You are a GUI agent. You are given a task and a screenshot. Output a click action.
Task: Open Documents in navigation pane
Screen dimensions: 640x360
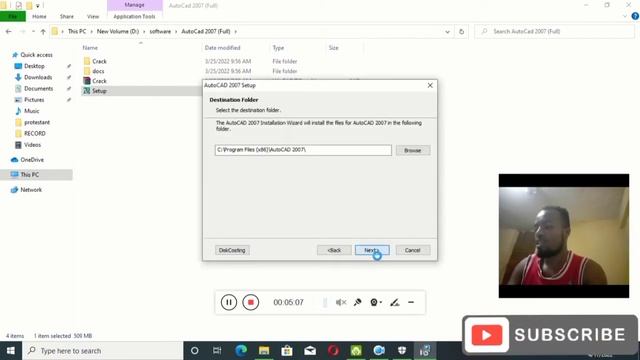point(38,89)
